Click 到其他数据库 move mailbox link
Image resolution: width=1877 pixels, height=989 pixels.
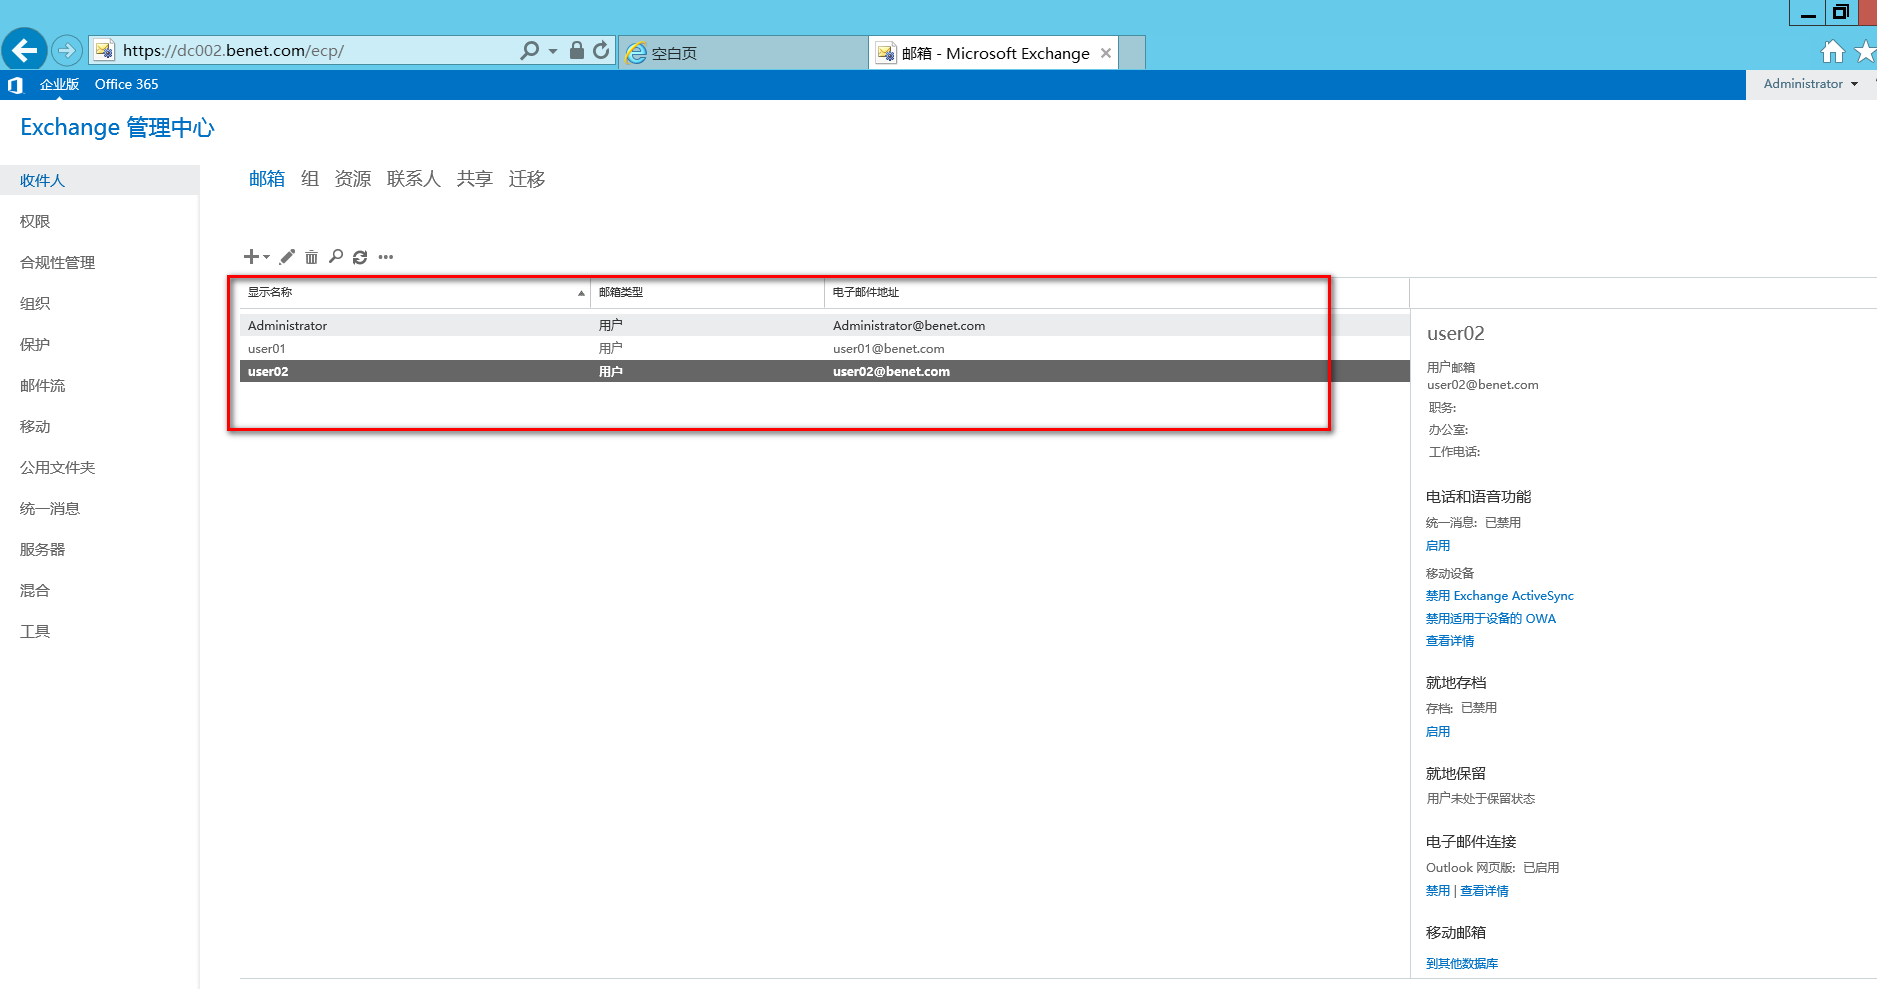click(x=1462, y=964)
